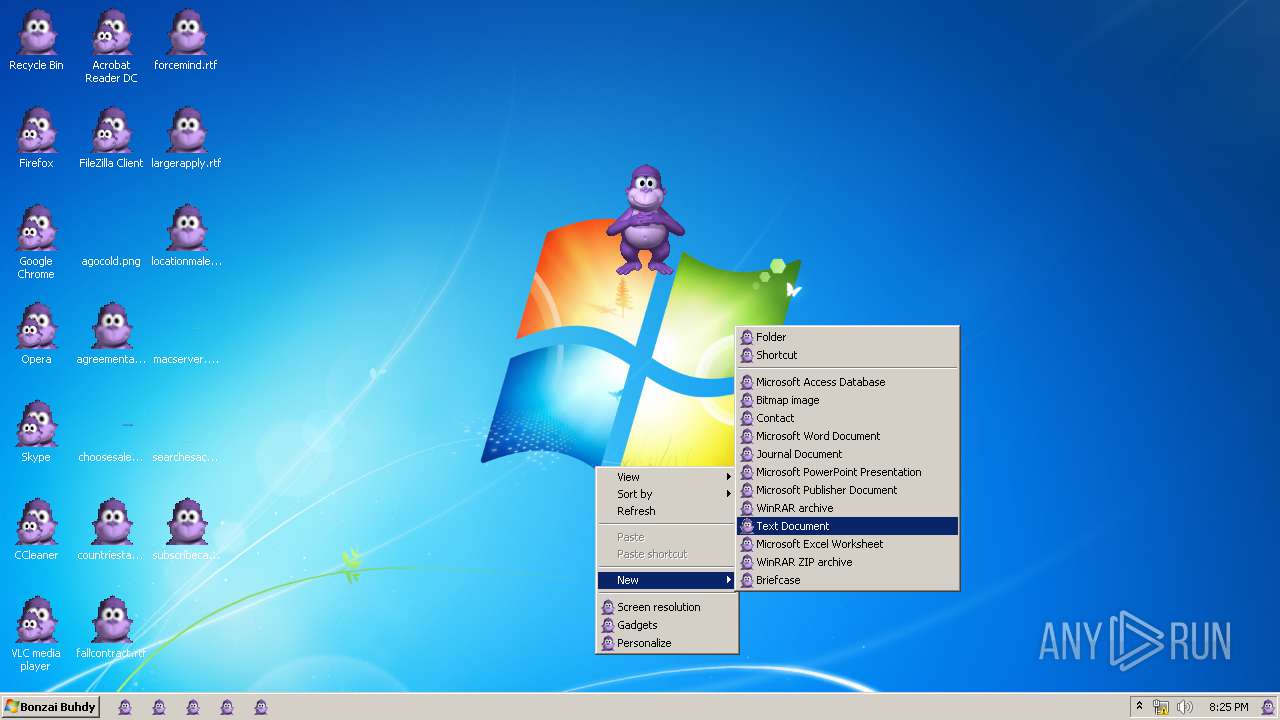This screenshot has width=1280, height=720.
Task: Open Personalize from the context menu
Action: (667, 643)
